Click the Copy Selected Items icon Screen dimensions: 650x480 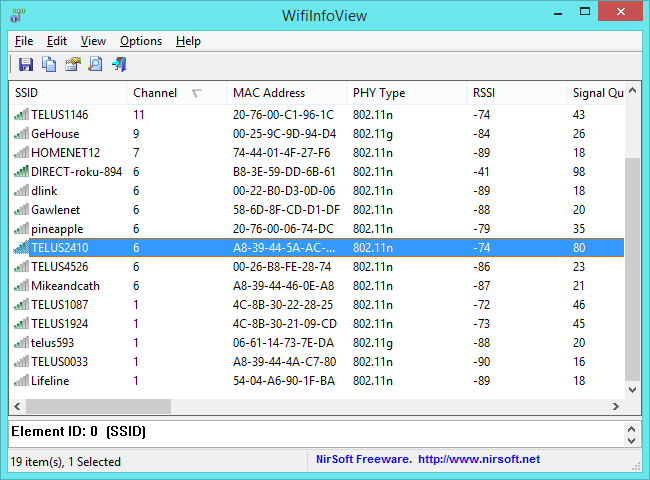tap(49, 65)
